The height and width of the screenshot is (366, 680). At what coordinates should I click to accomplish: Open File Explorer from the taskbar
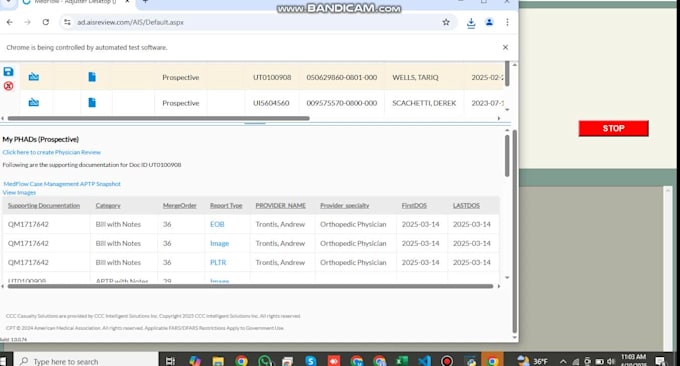click(x=218, y=361)
